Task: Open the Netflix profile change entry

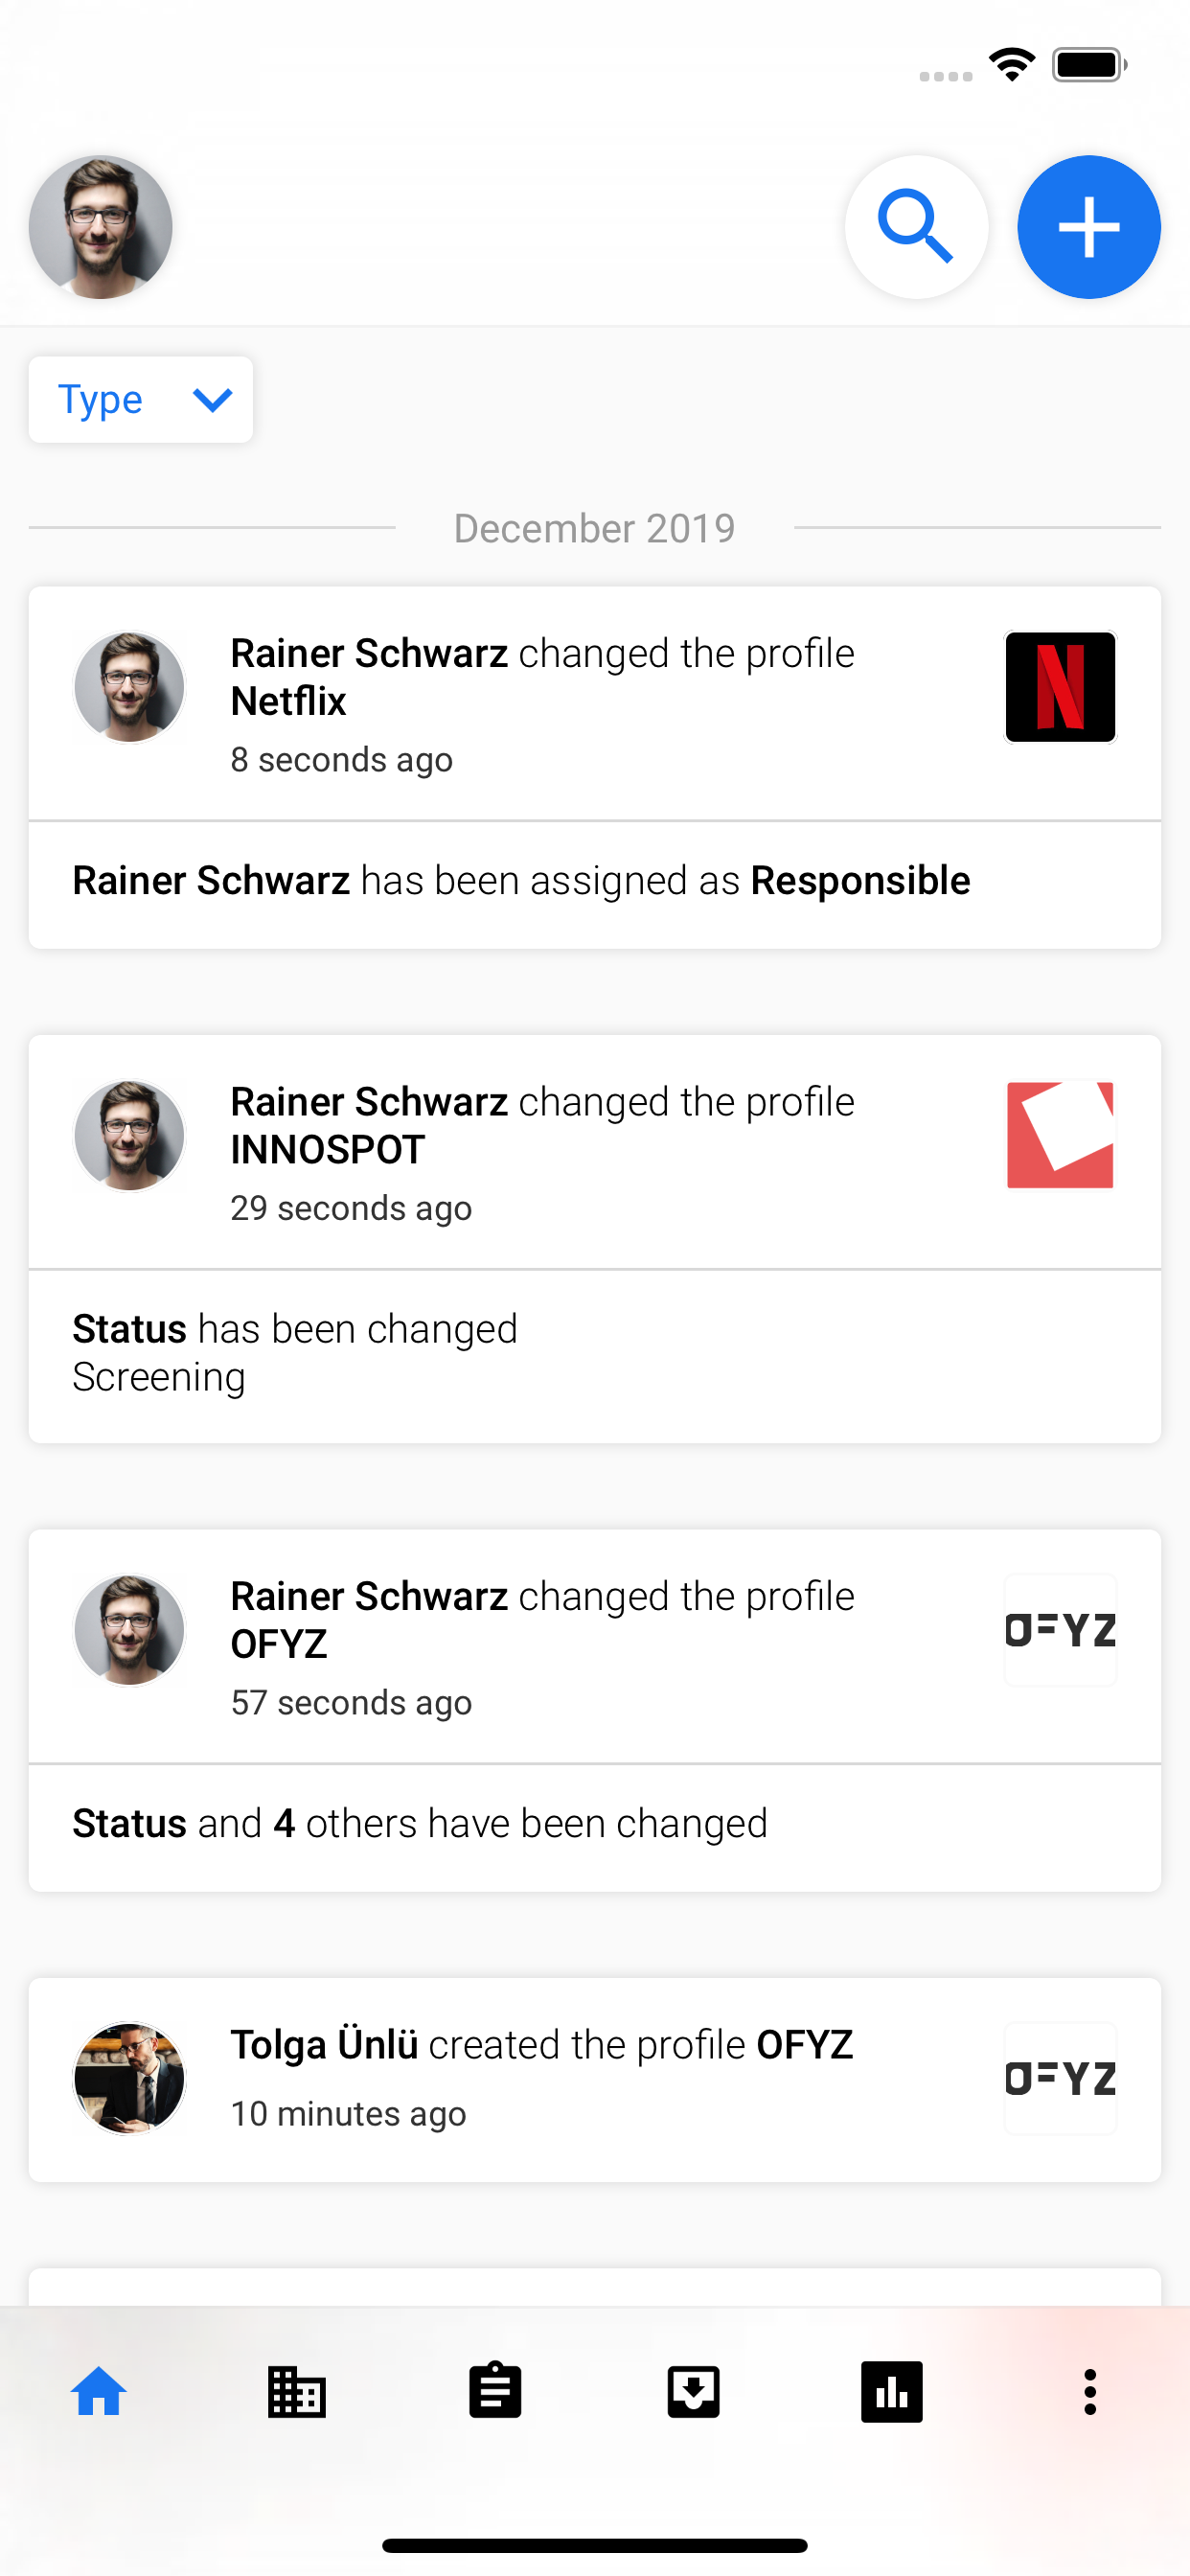Action: pos(595,704)
